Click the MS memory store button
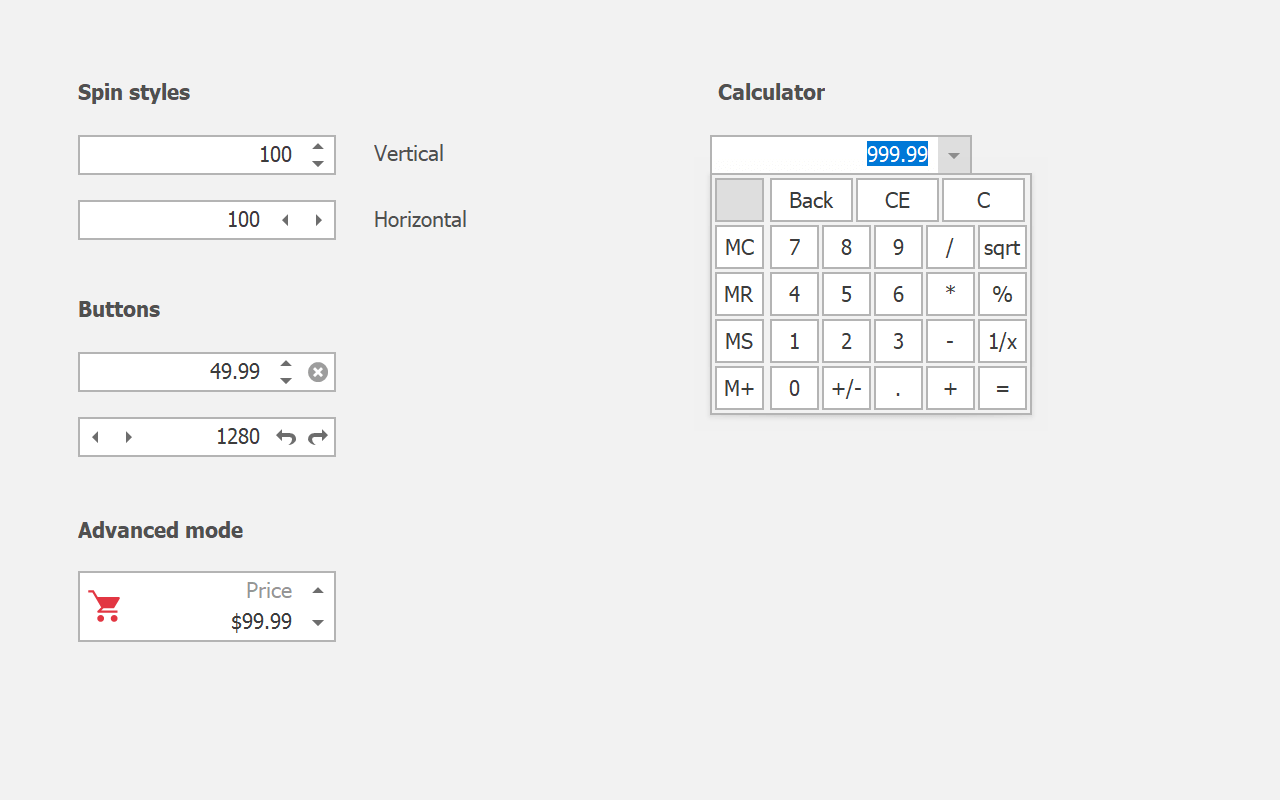Screen dimensions: 1280x800 pyautogui.click(x=739, y=341)
